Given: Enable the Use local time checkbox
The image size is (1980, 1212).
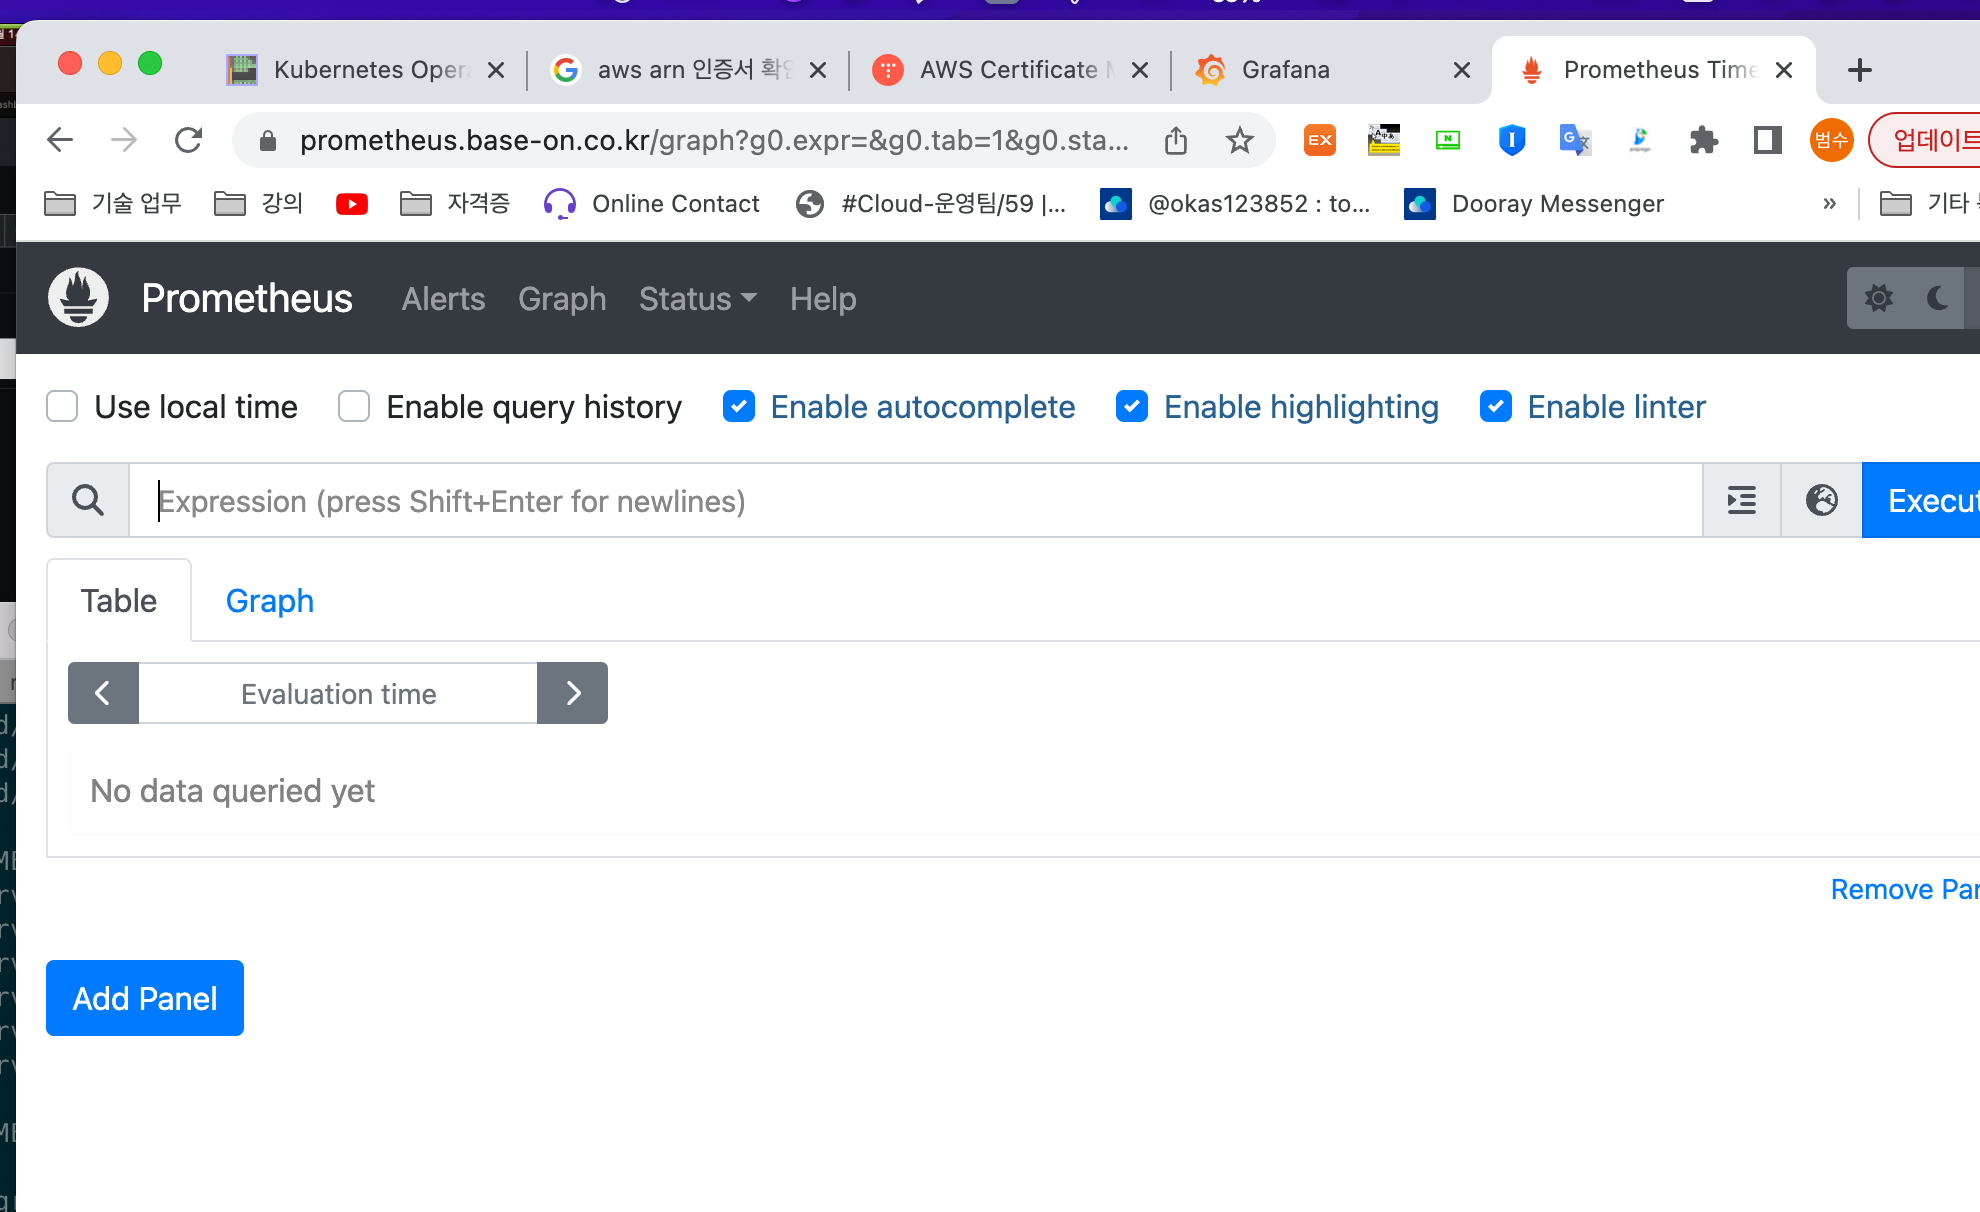Looking at the screenshot, I should (x=62, y=407).
